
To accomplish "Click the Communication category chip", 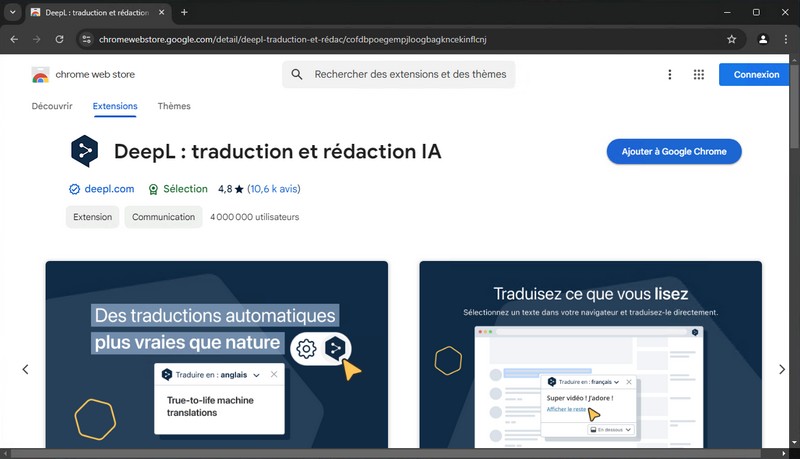I will pos(163,217).
